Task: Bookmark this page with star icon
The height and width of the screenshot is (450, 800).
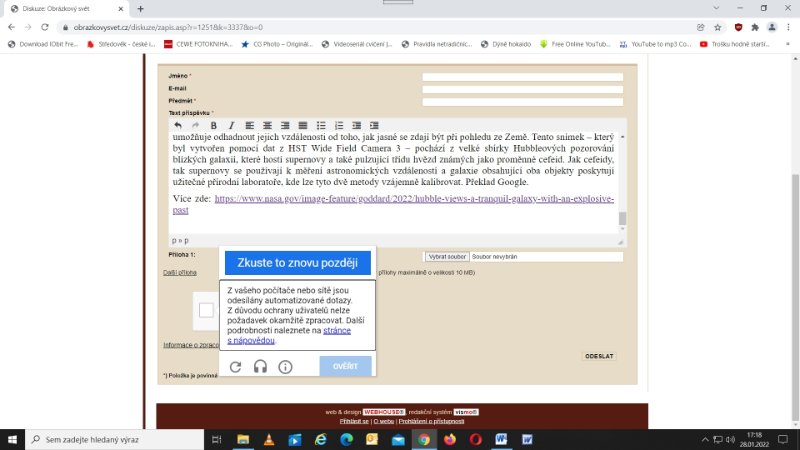Action: click(718, 27)
